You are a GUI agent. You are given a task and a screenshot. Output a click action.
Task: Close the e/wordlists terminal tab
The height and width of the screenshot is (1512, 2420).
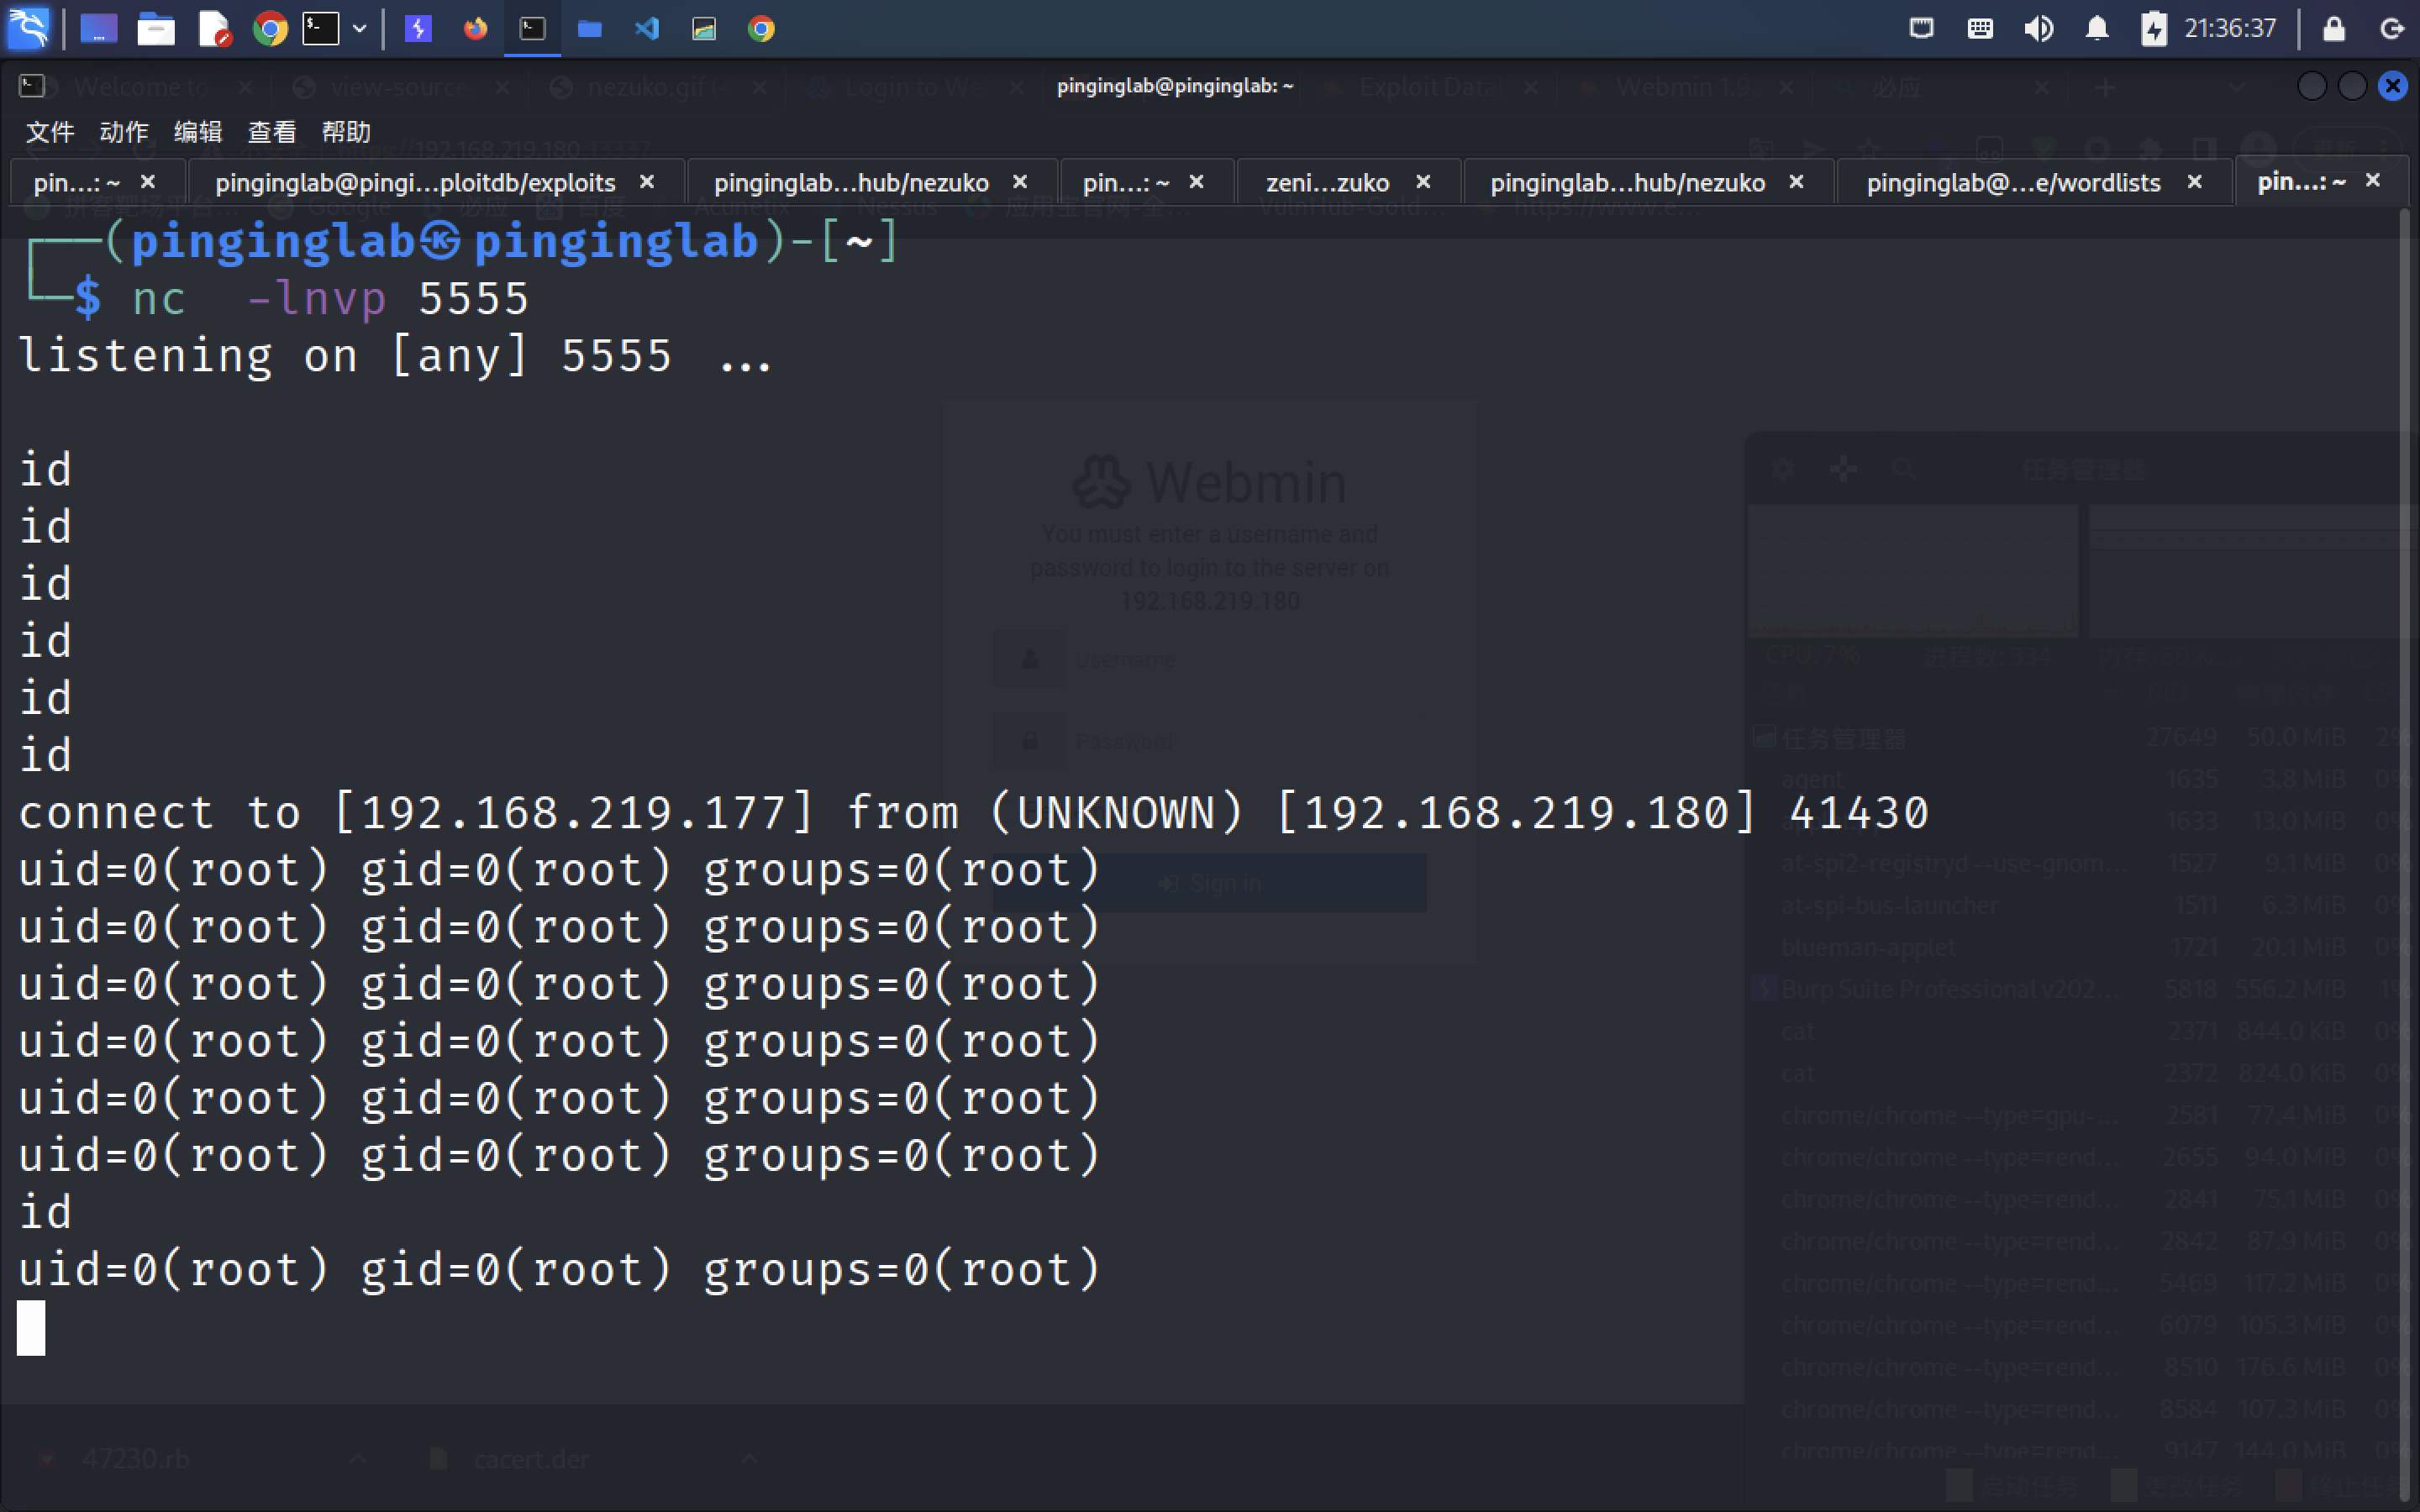2195,182
